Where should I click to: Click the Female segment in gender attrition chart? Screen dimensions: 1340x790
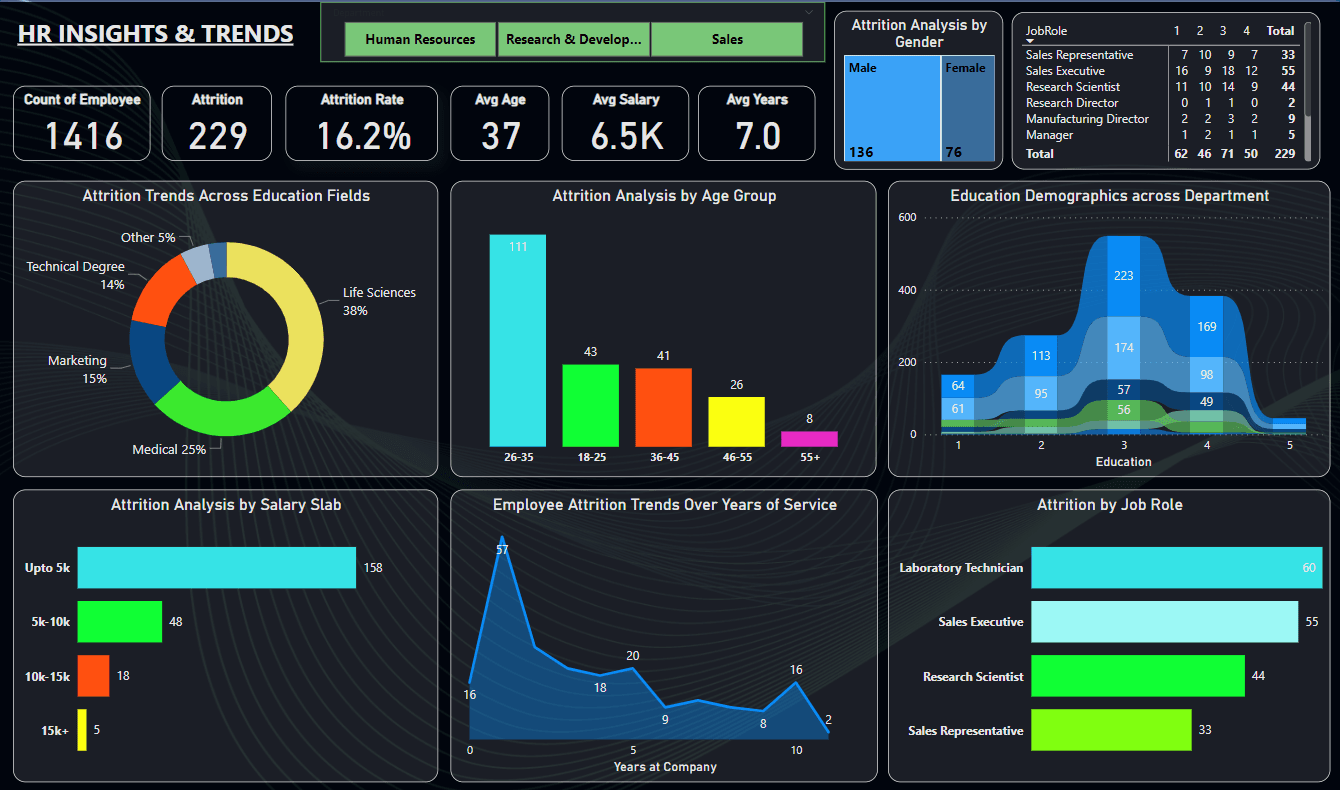[967, 110]
